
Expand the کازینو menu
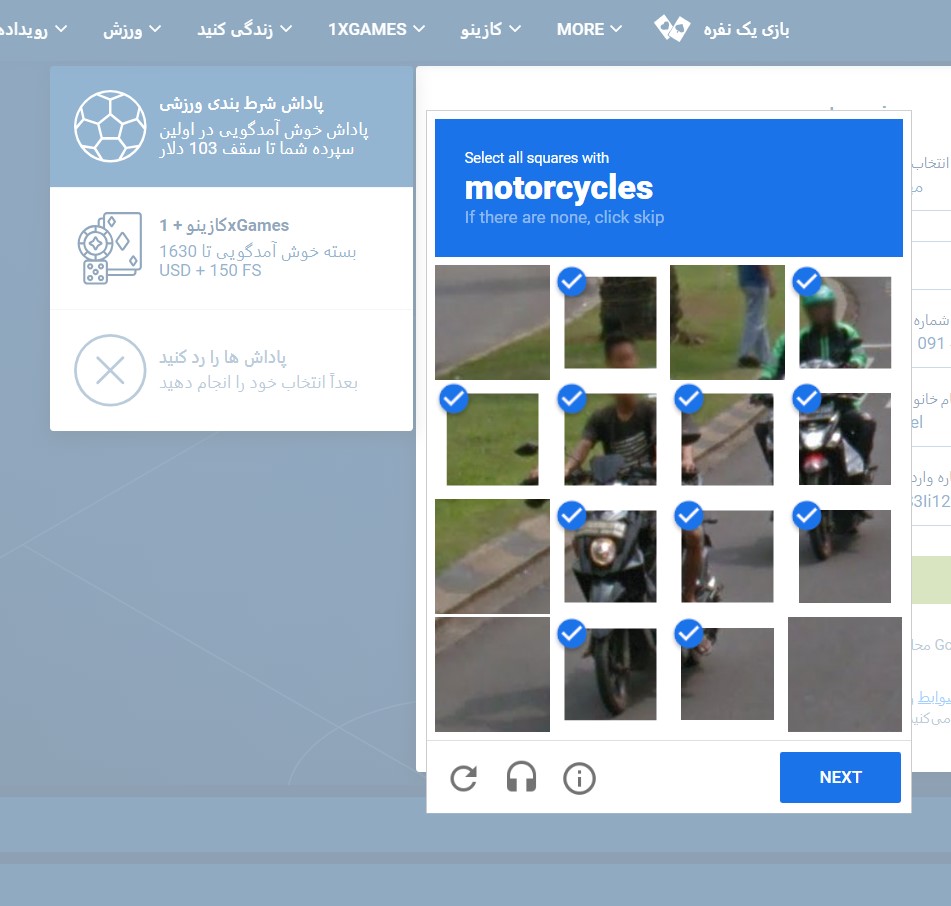[x=490, y=29]
